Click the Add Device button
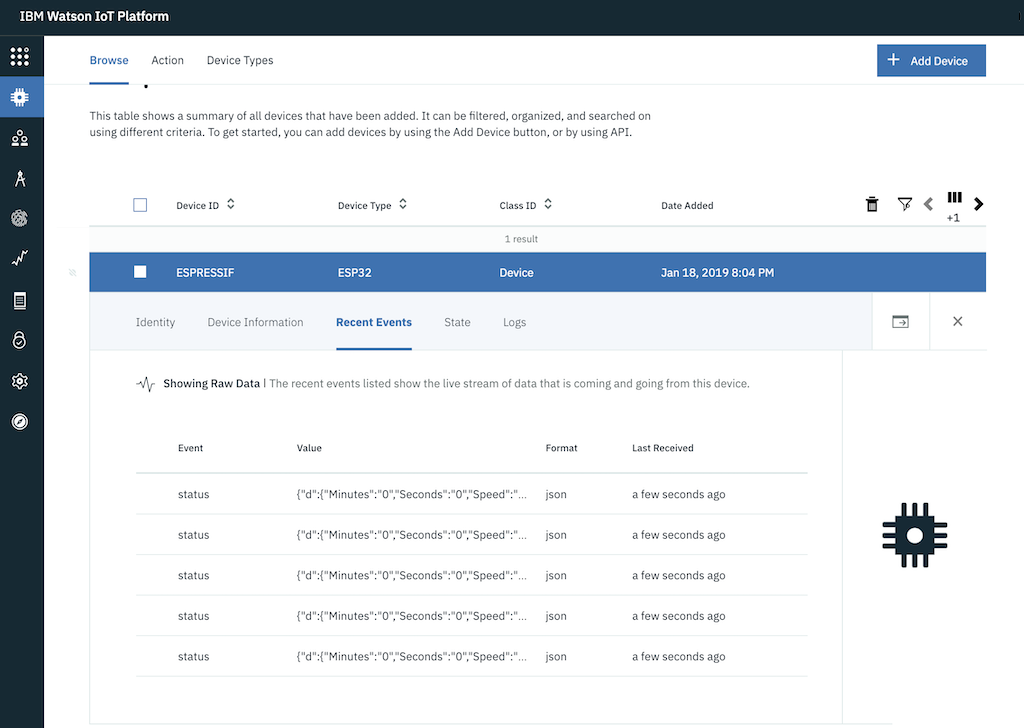Viewport: 1024px width, 728px height. pos(931,61)
